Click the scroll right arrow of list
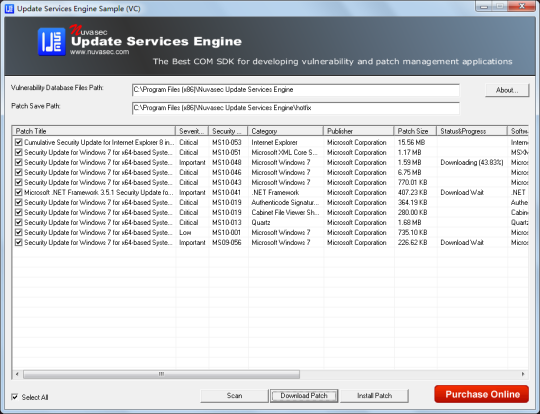This screenshot has height=414, width=540. click(523, 374)
